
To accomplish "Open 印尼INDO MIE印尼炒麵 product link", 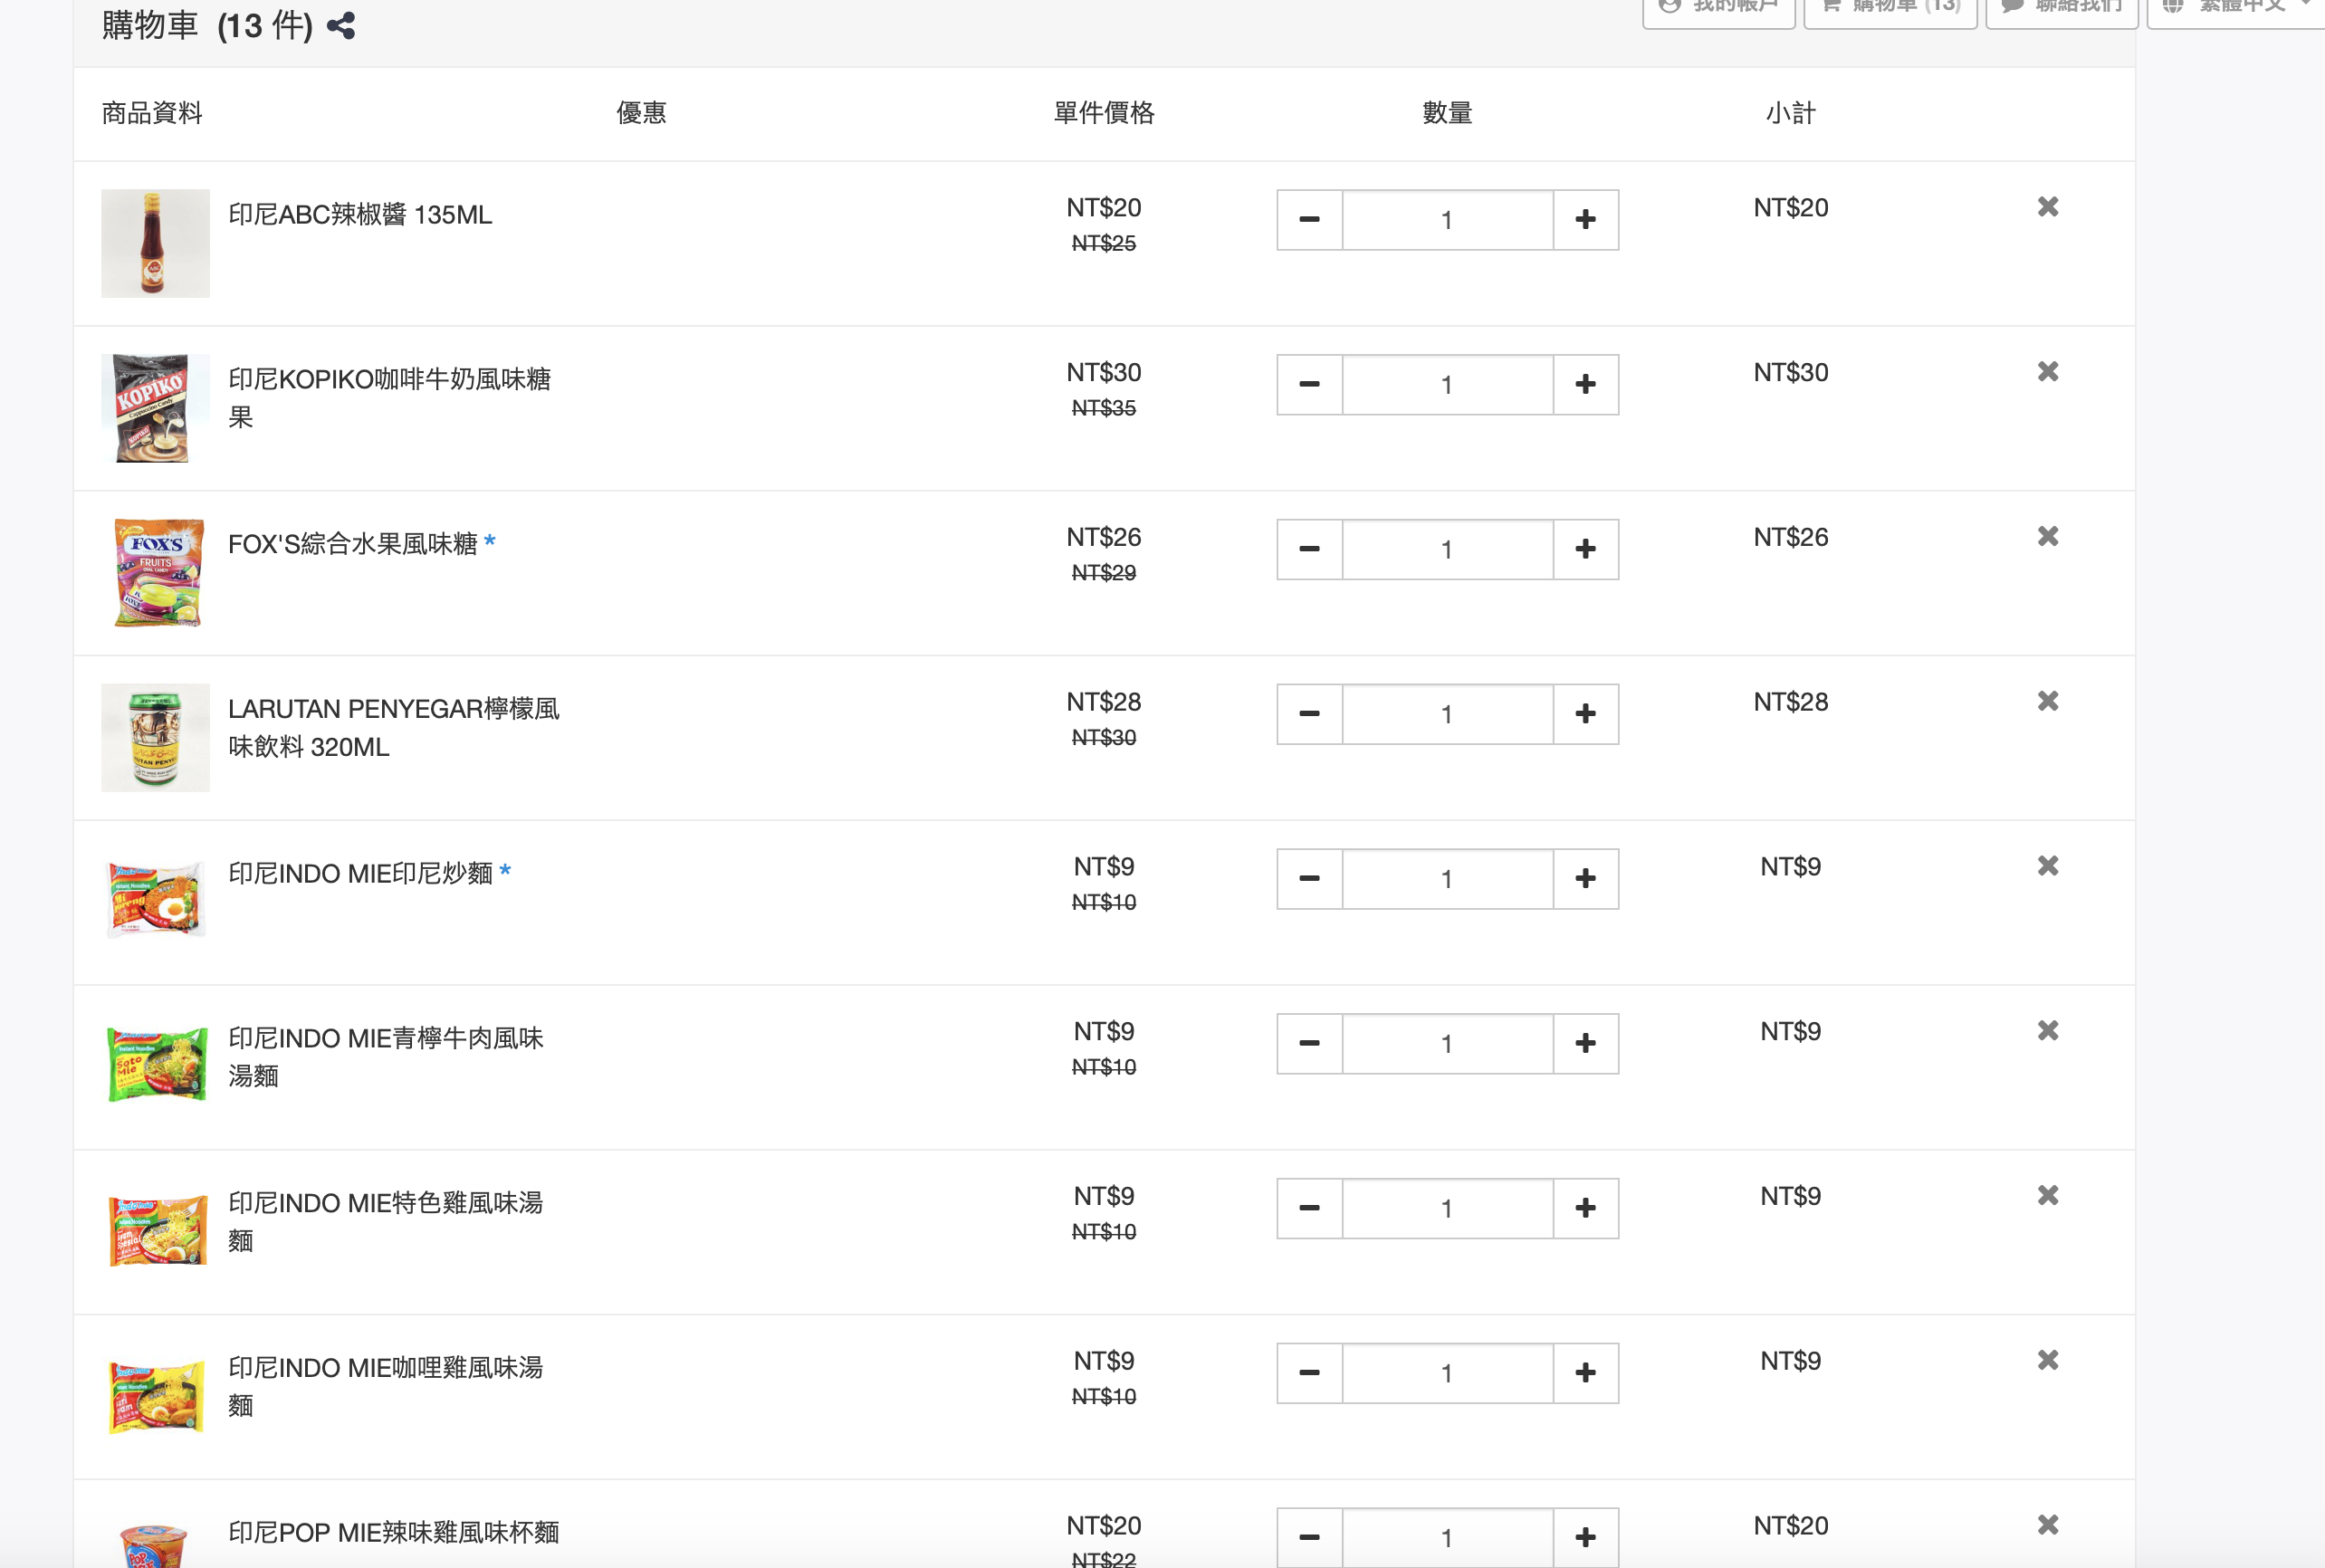I will point(360,873).
